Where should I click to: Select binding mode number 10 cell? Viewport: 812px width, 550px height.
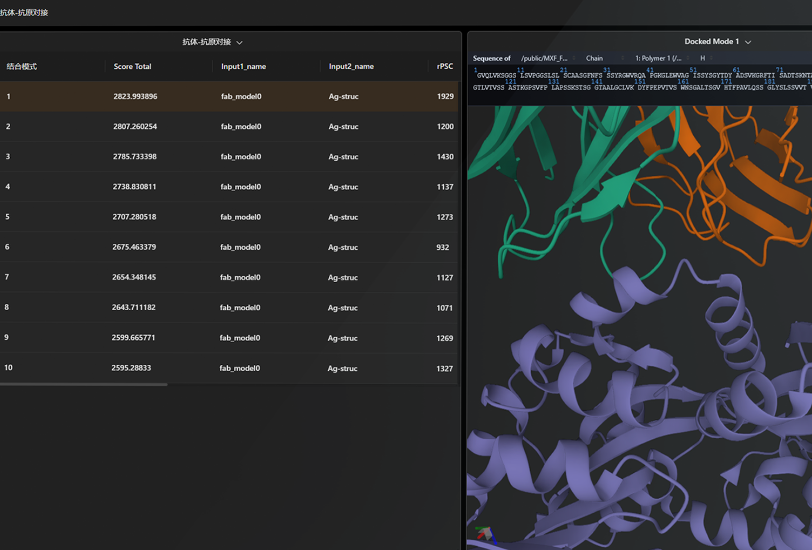point(8,368)
